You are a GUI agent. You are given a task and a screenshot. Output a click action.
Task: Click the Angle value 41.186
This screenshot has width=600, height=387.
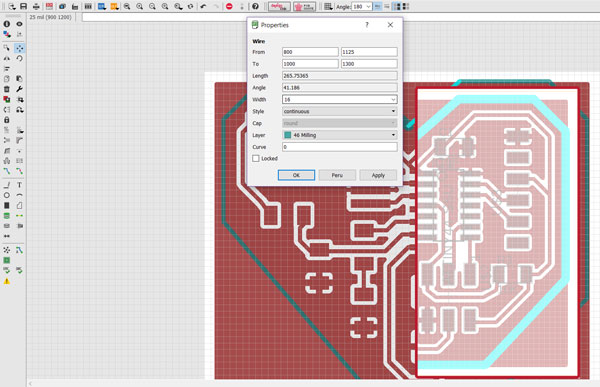[340, 88]
